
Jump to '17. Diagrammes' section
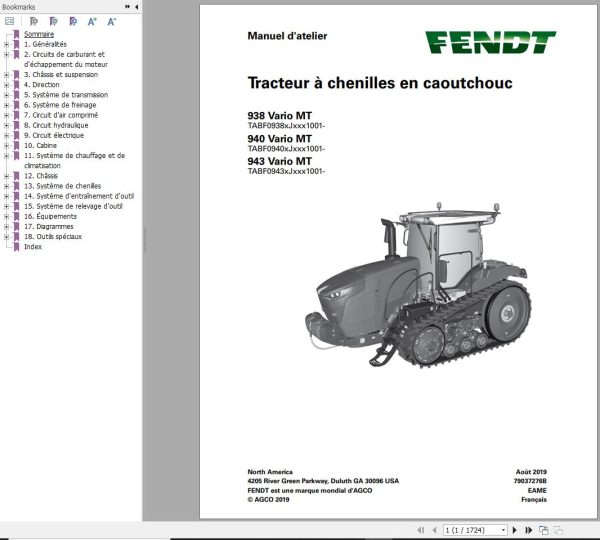tap(49, 227)
